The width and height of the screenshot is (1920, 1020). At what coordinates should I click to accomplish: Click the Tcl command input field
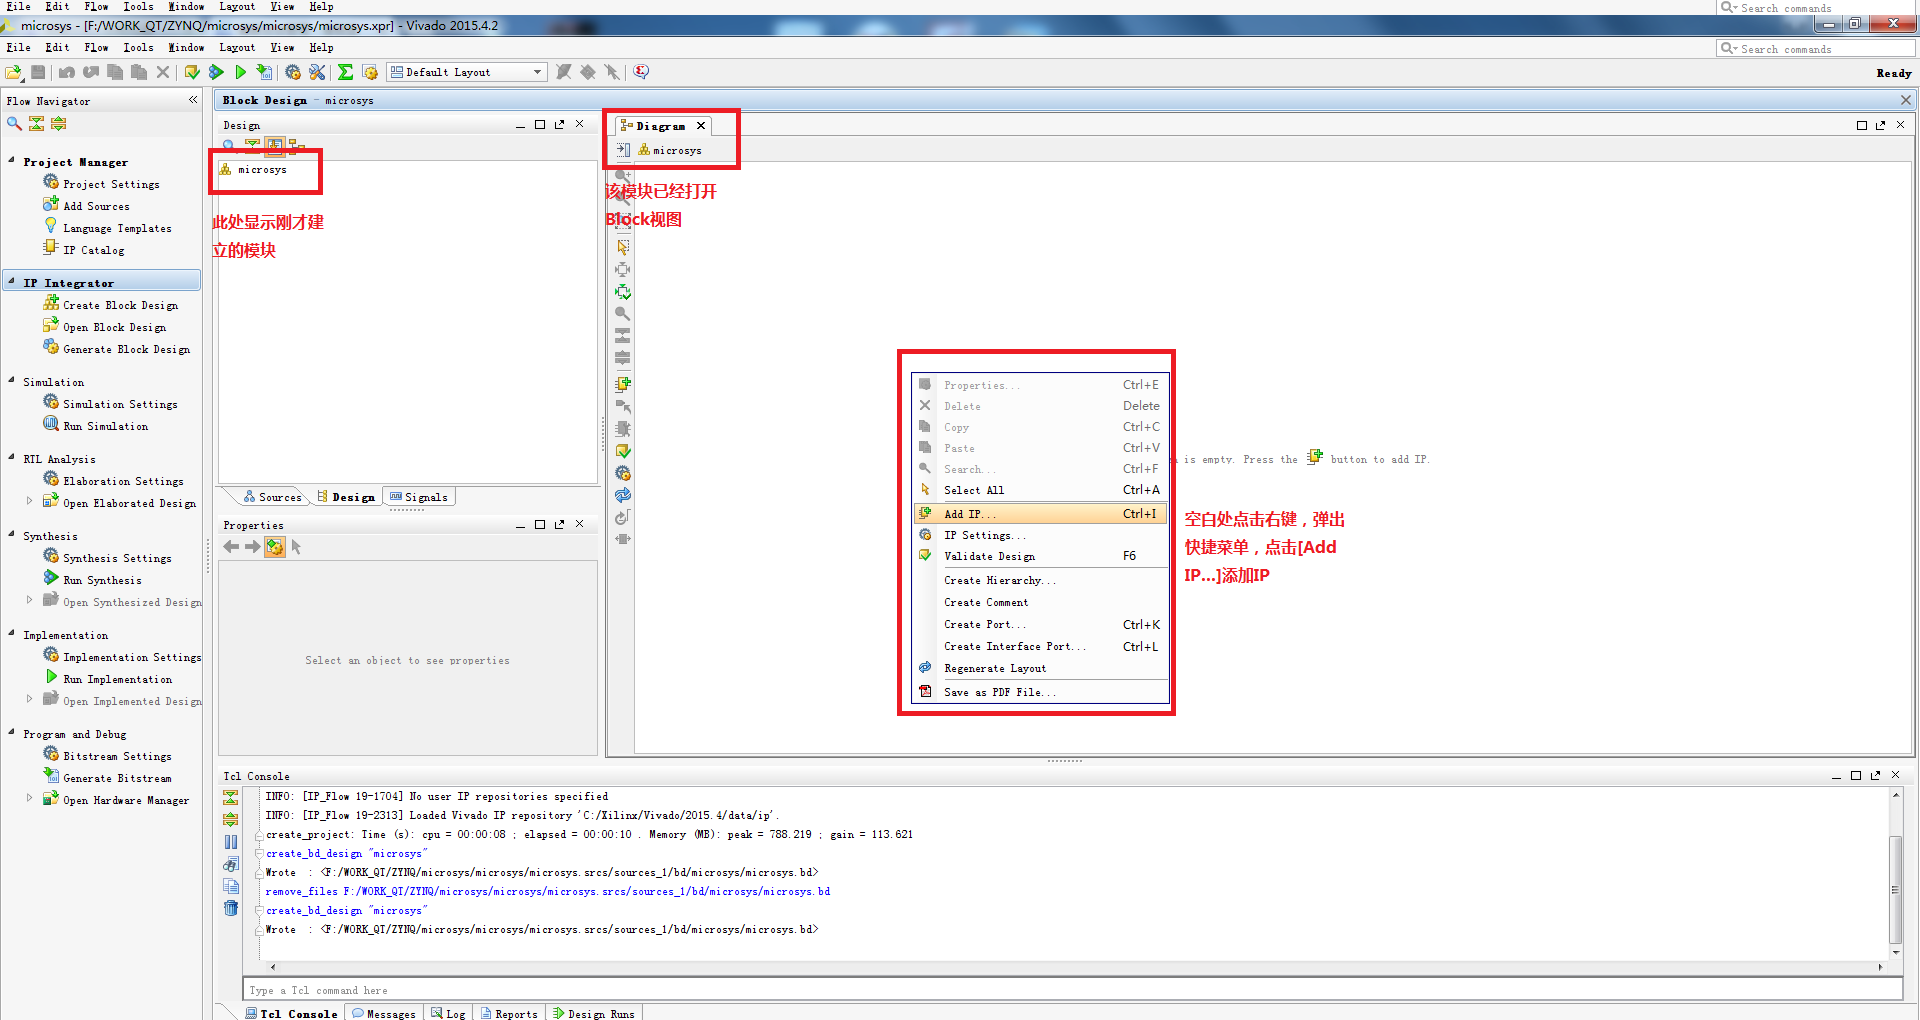(x=1072, y=990)
